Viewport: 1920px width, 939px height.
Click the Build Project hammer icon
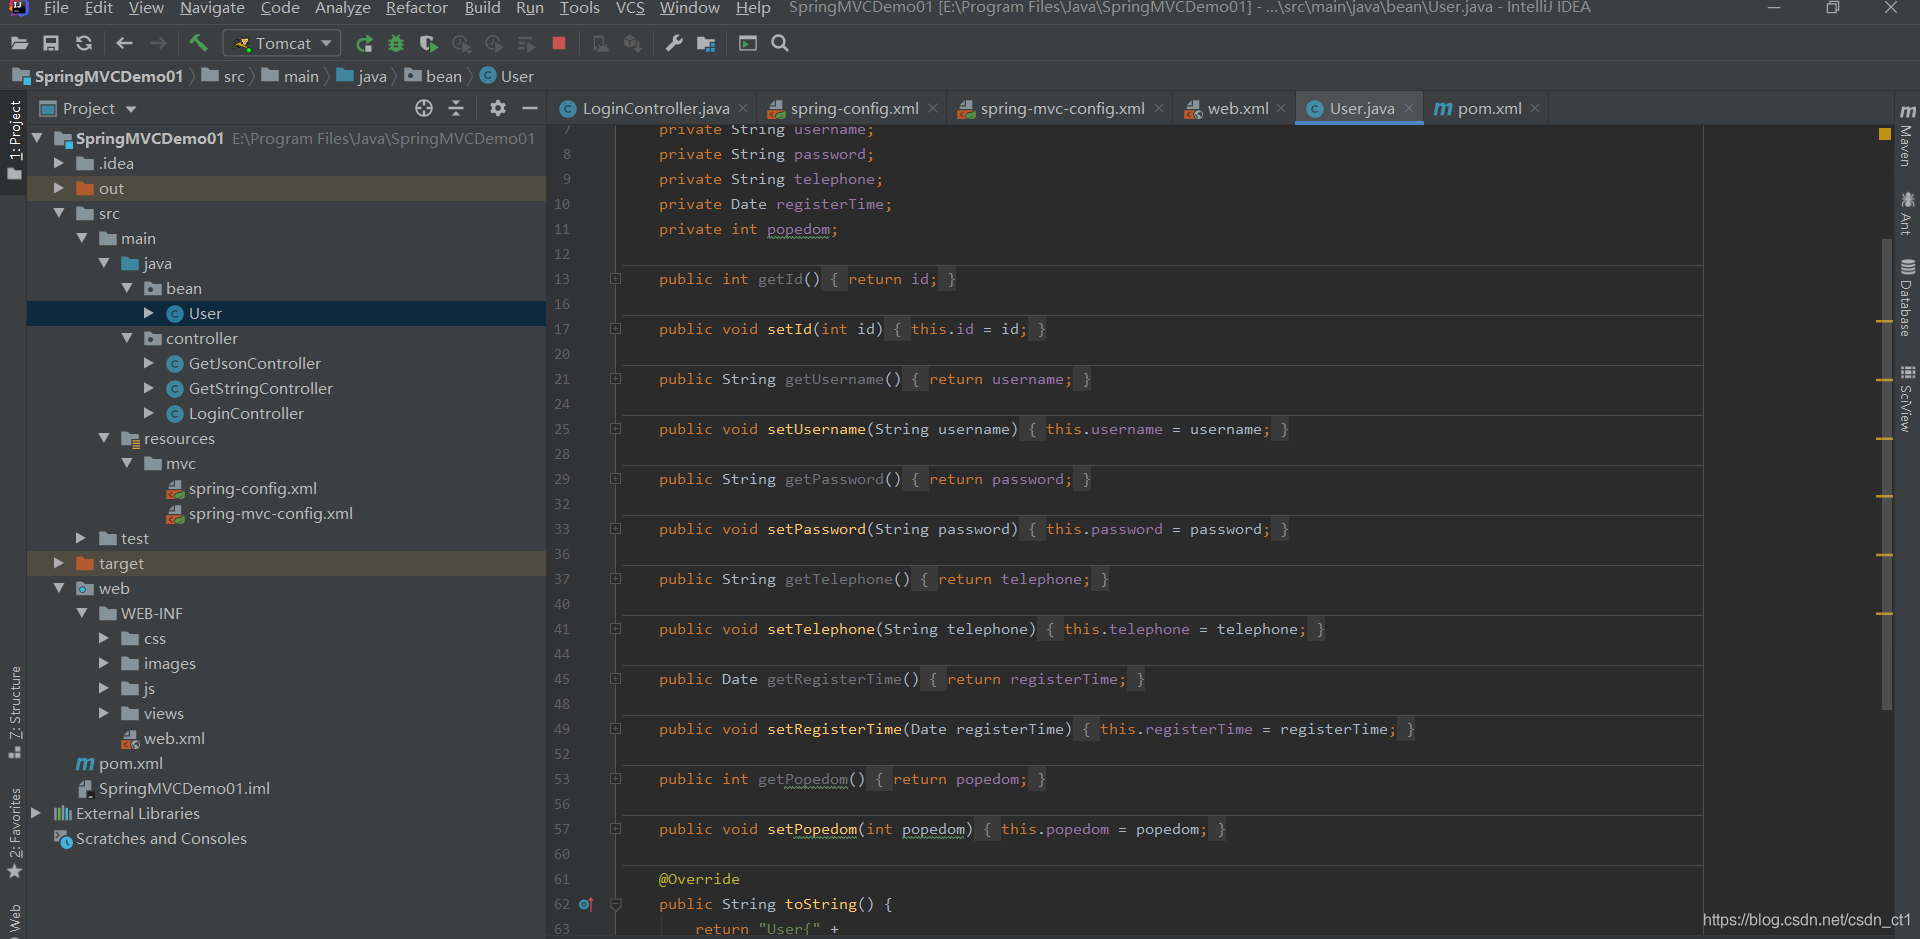tap(198, 43)
